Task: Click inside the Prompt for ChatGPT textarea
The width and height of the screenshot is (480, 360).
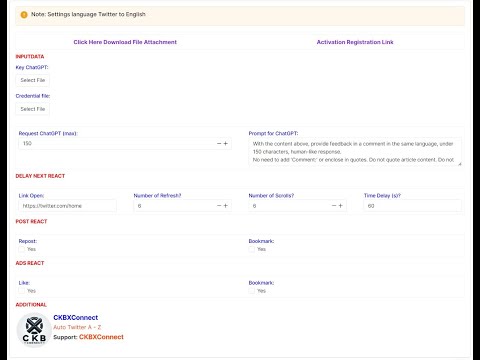Action: pyautogui.click(x=355, y=152)
